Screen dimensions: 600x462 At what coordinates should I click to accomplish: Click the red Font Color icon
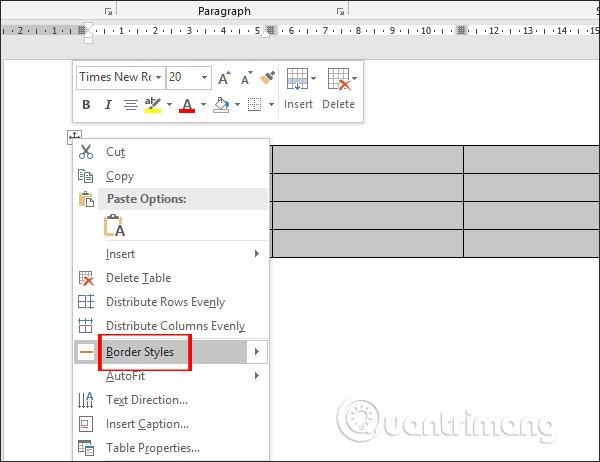click(x=186, y=105)
